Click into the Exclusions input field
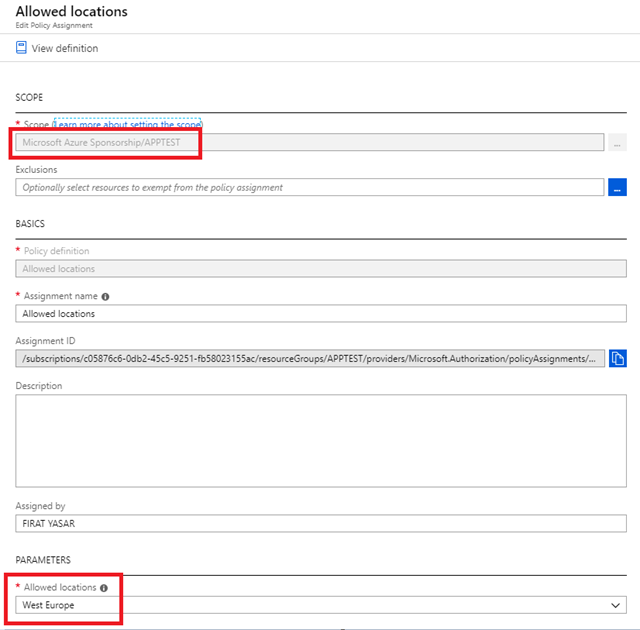Viewport: 640px width, 630px height. pos(310,187)
